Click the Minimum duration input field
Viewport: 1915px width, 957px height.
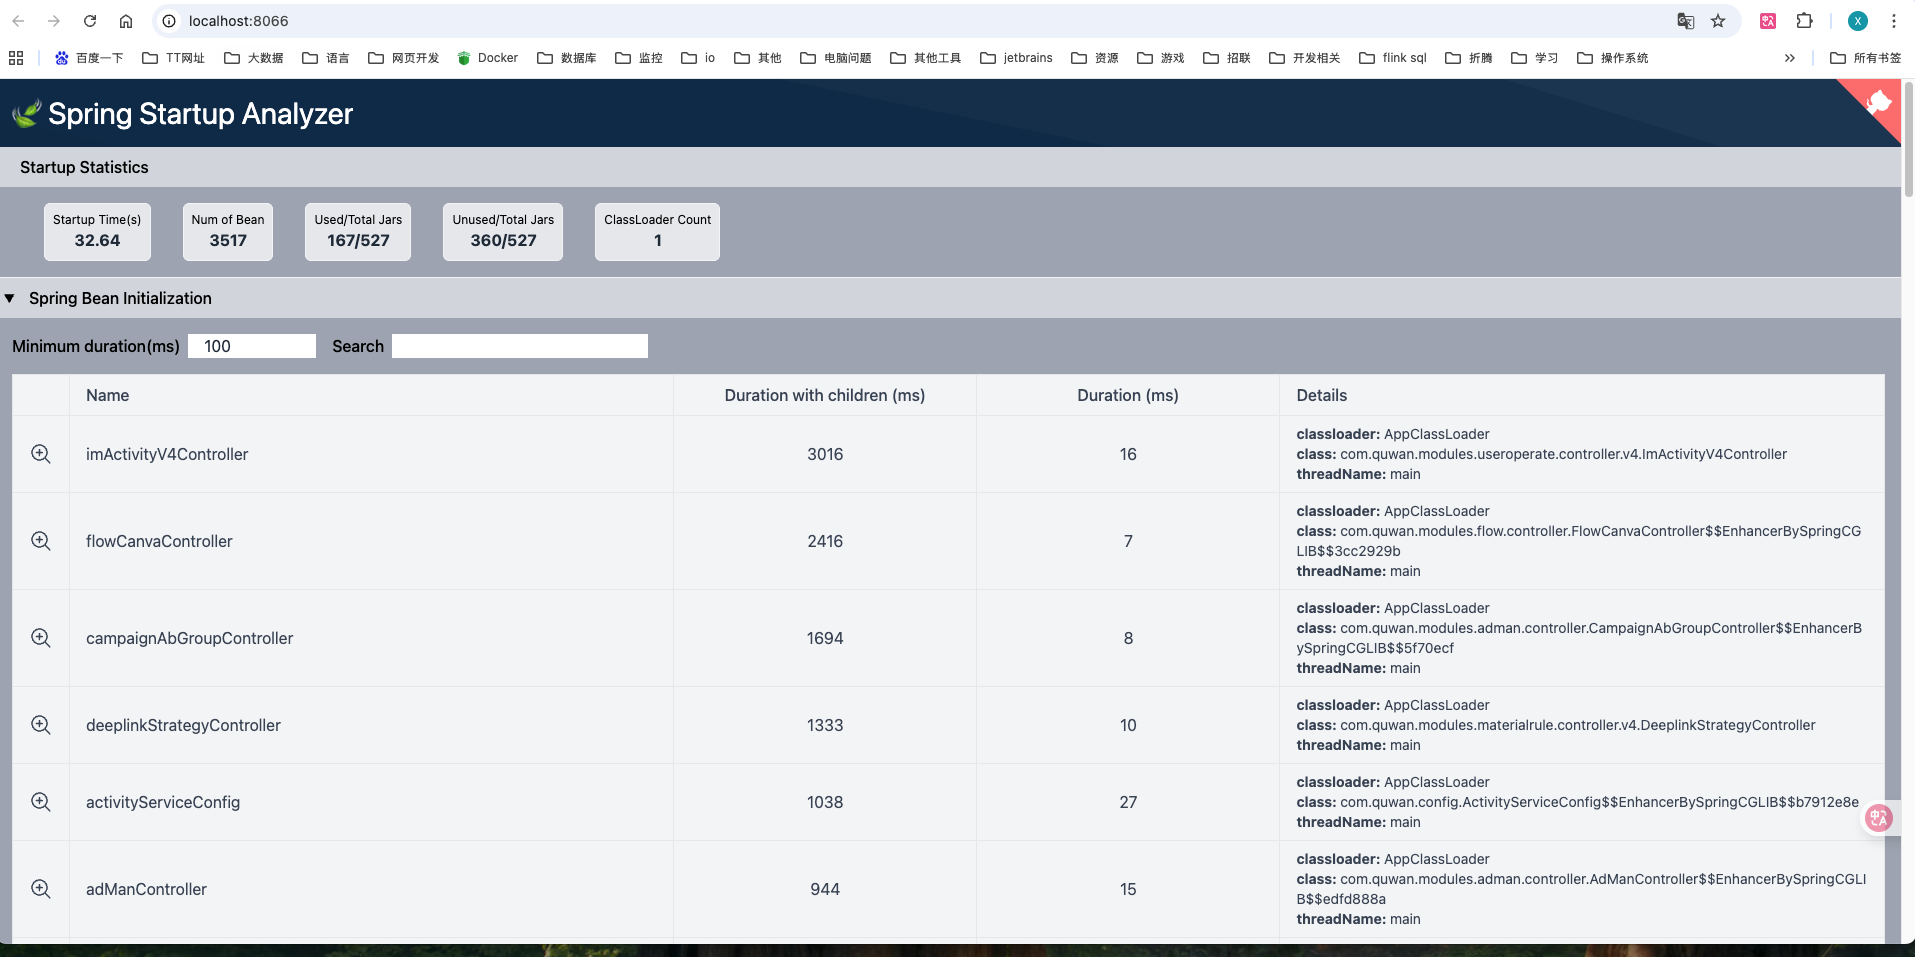click(x=252, y=346)
